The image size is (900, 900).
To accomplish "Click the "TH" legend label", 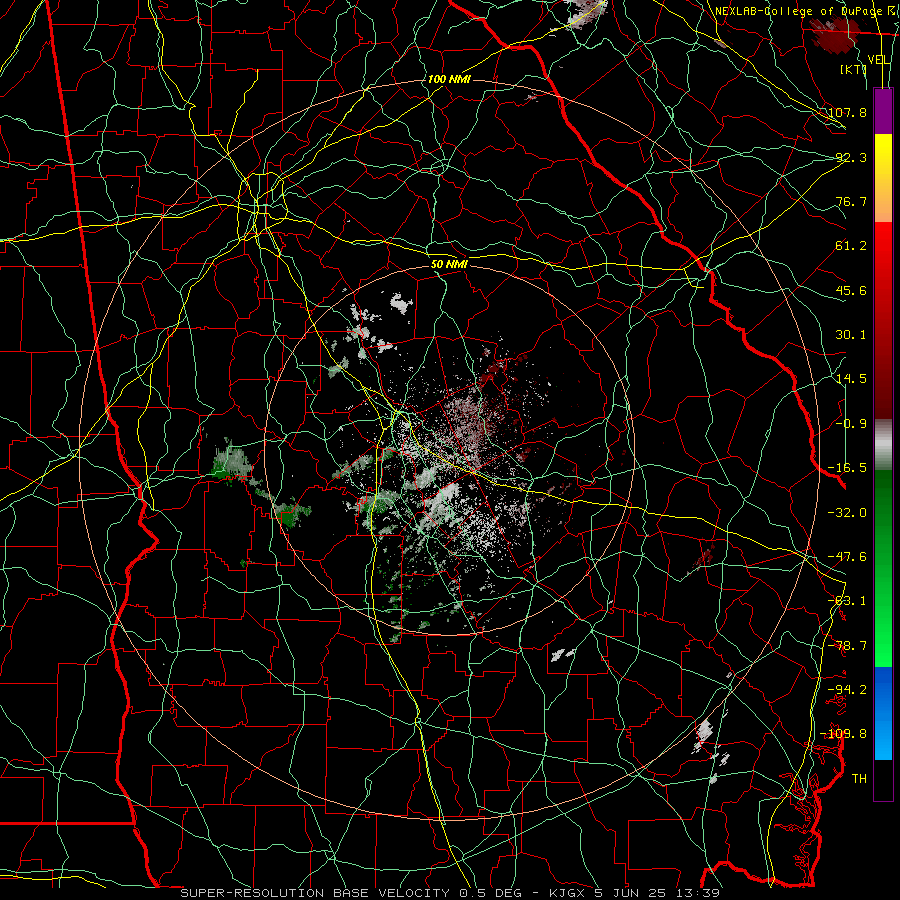I will click(x=859, y=779).
